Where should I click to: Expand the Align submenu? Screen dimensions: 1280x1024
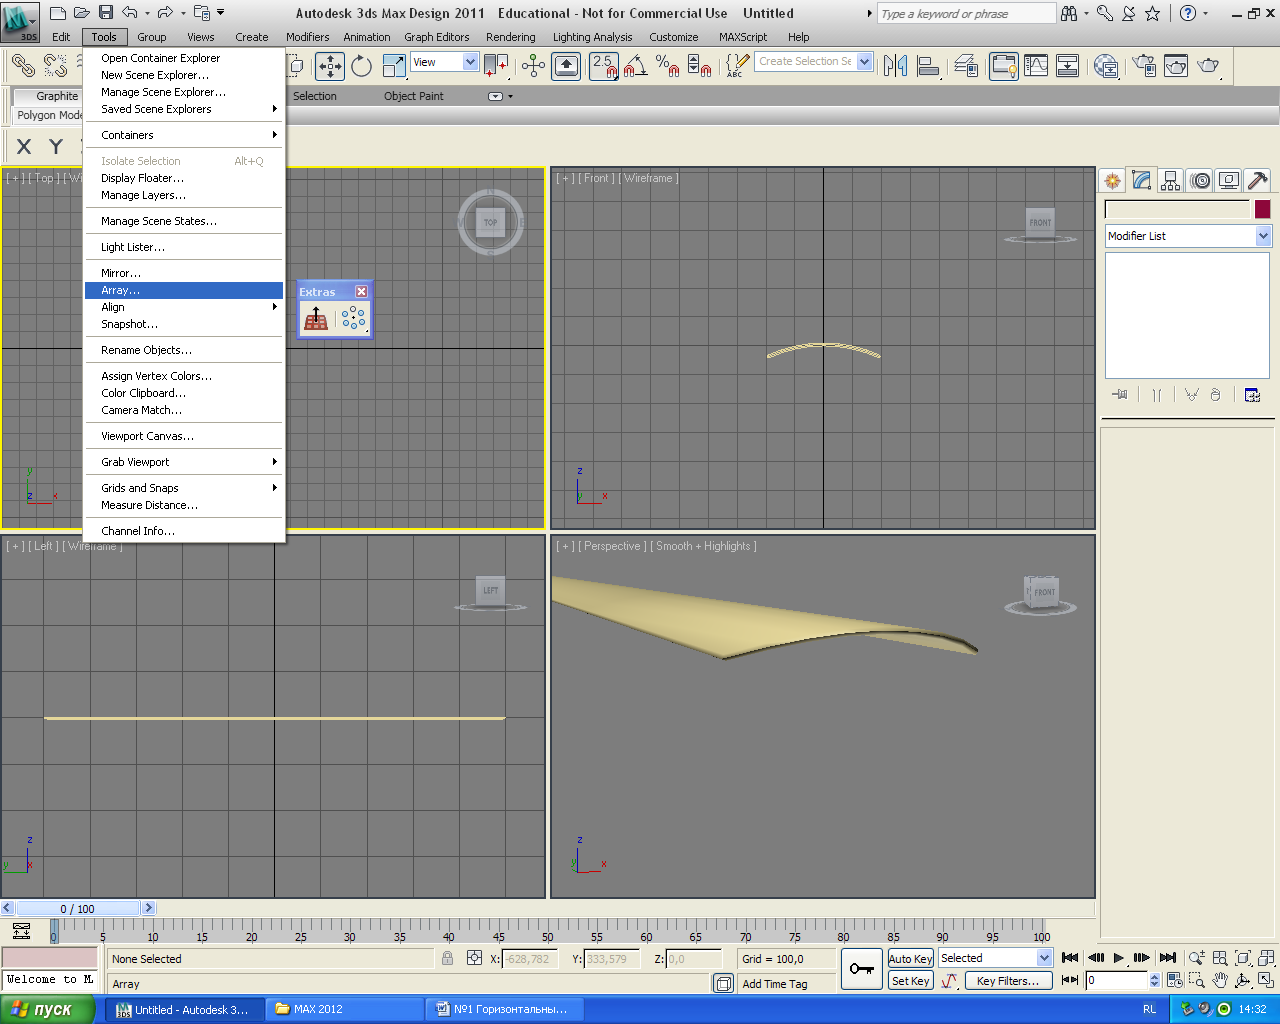pyautogui.click(x=184, y=307)
